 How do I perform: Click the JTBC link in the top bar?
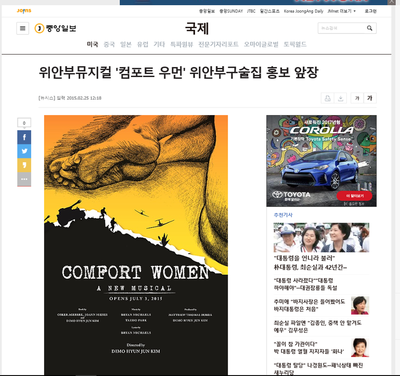(251, 11)
